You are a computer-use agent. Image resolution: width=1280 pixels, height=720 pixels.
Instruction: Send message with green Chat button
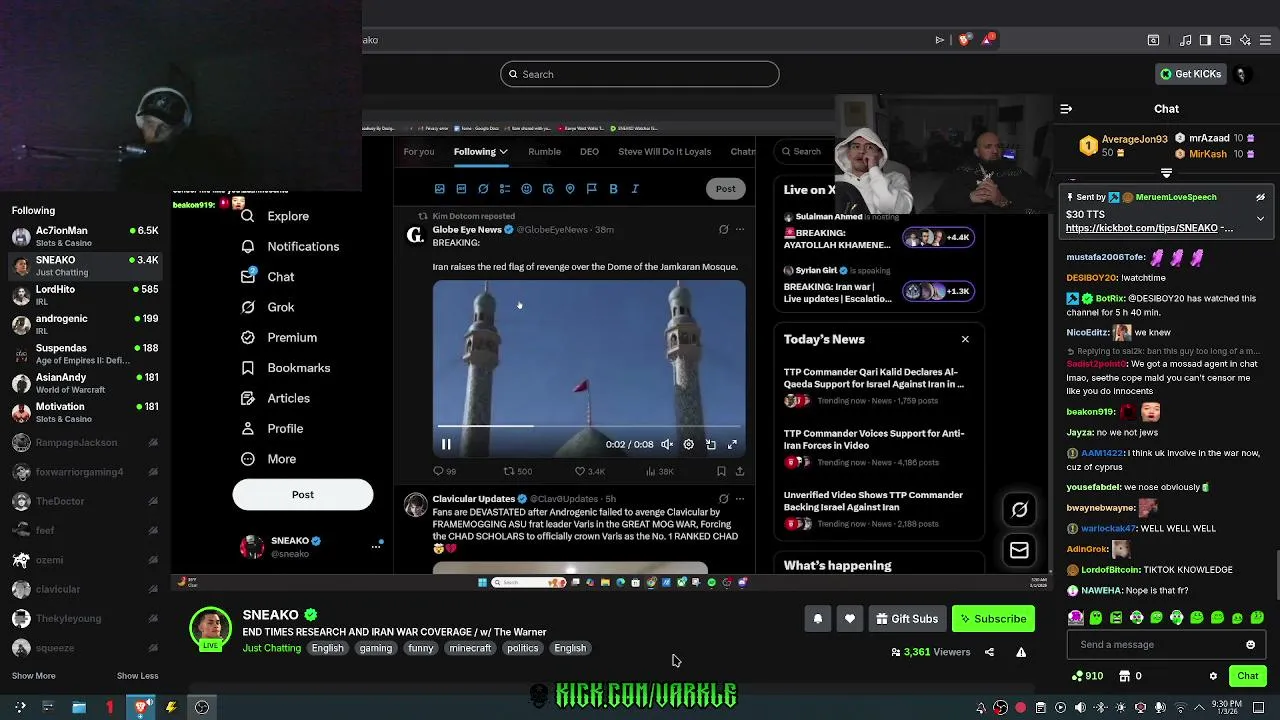[1247, 676]
